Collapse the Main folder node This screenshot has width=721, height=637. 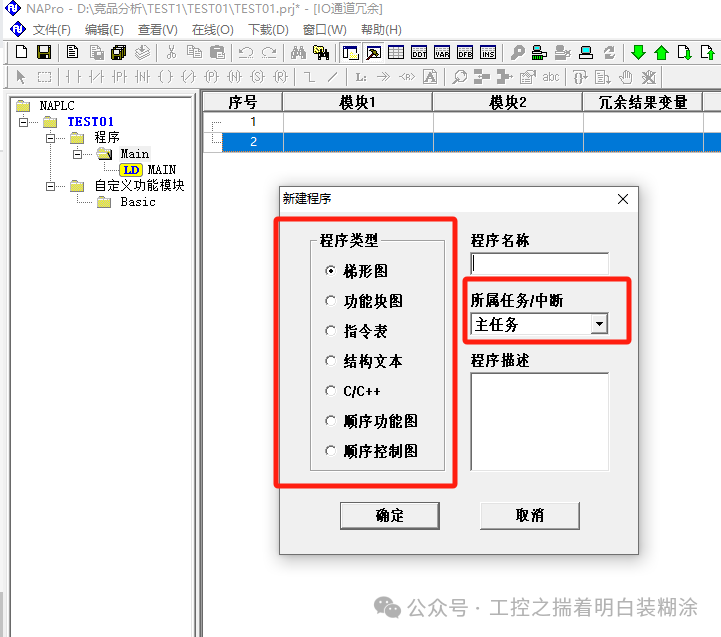pos(77,154)
